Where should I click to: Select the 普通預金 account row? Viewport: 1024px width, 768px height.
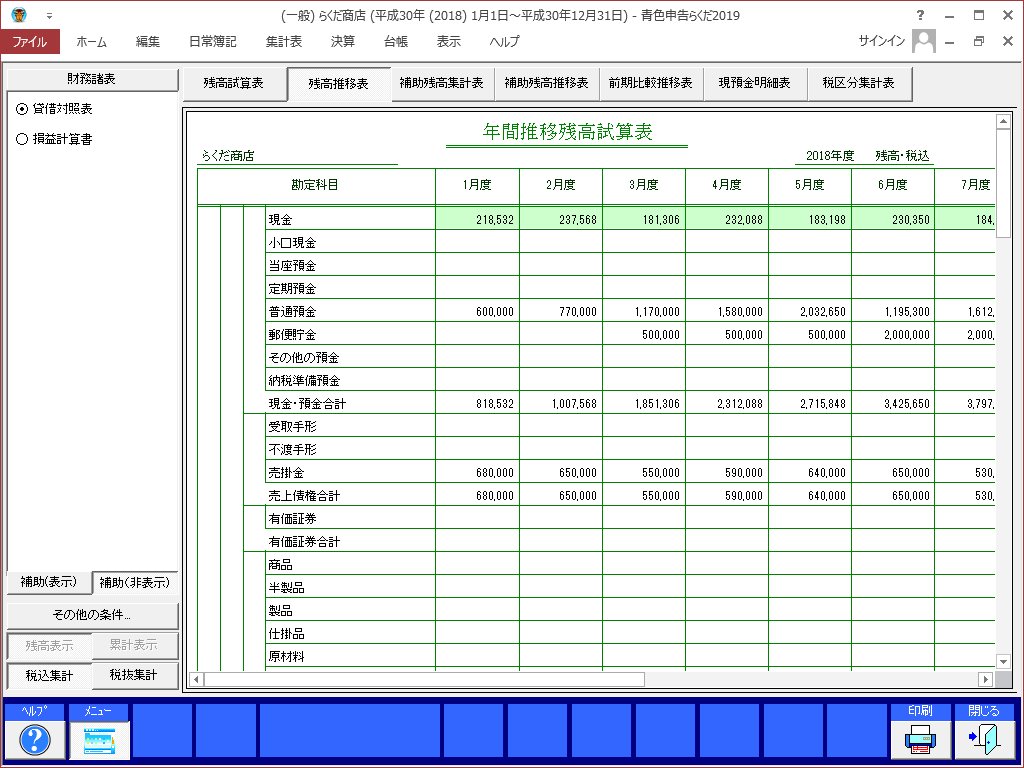351,312
